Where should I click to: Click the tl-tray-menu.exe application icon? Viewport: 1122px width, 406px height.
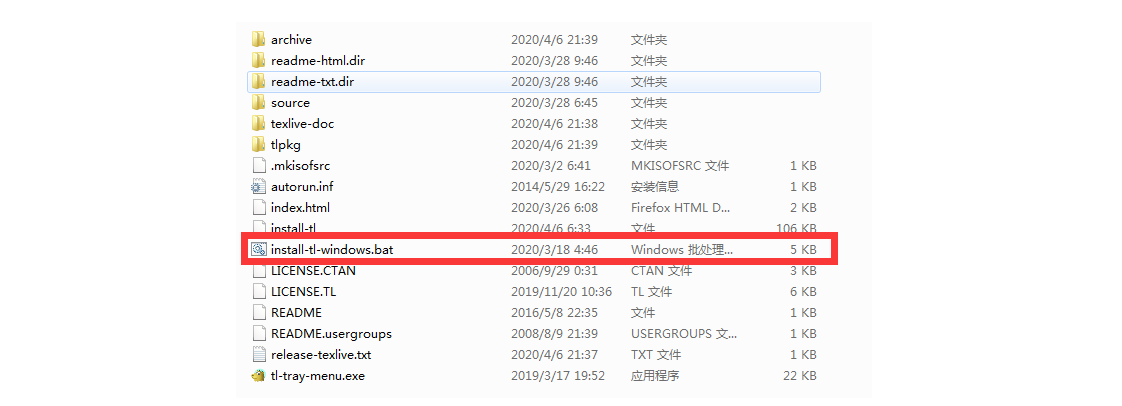tap(258, 375)
